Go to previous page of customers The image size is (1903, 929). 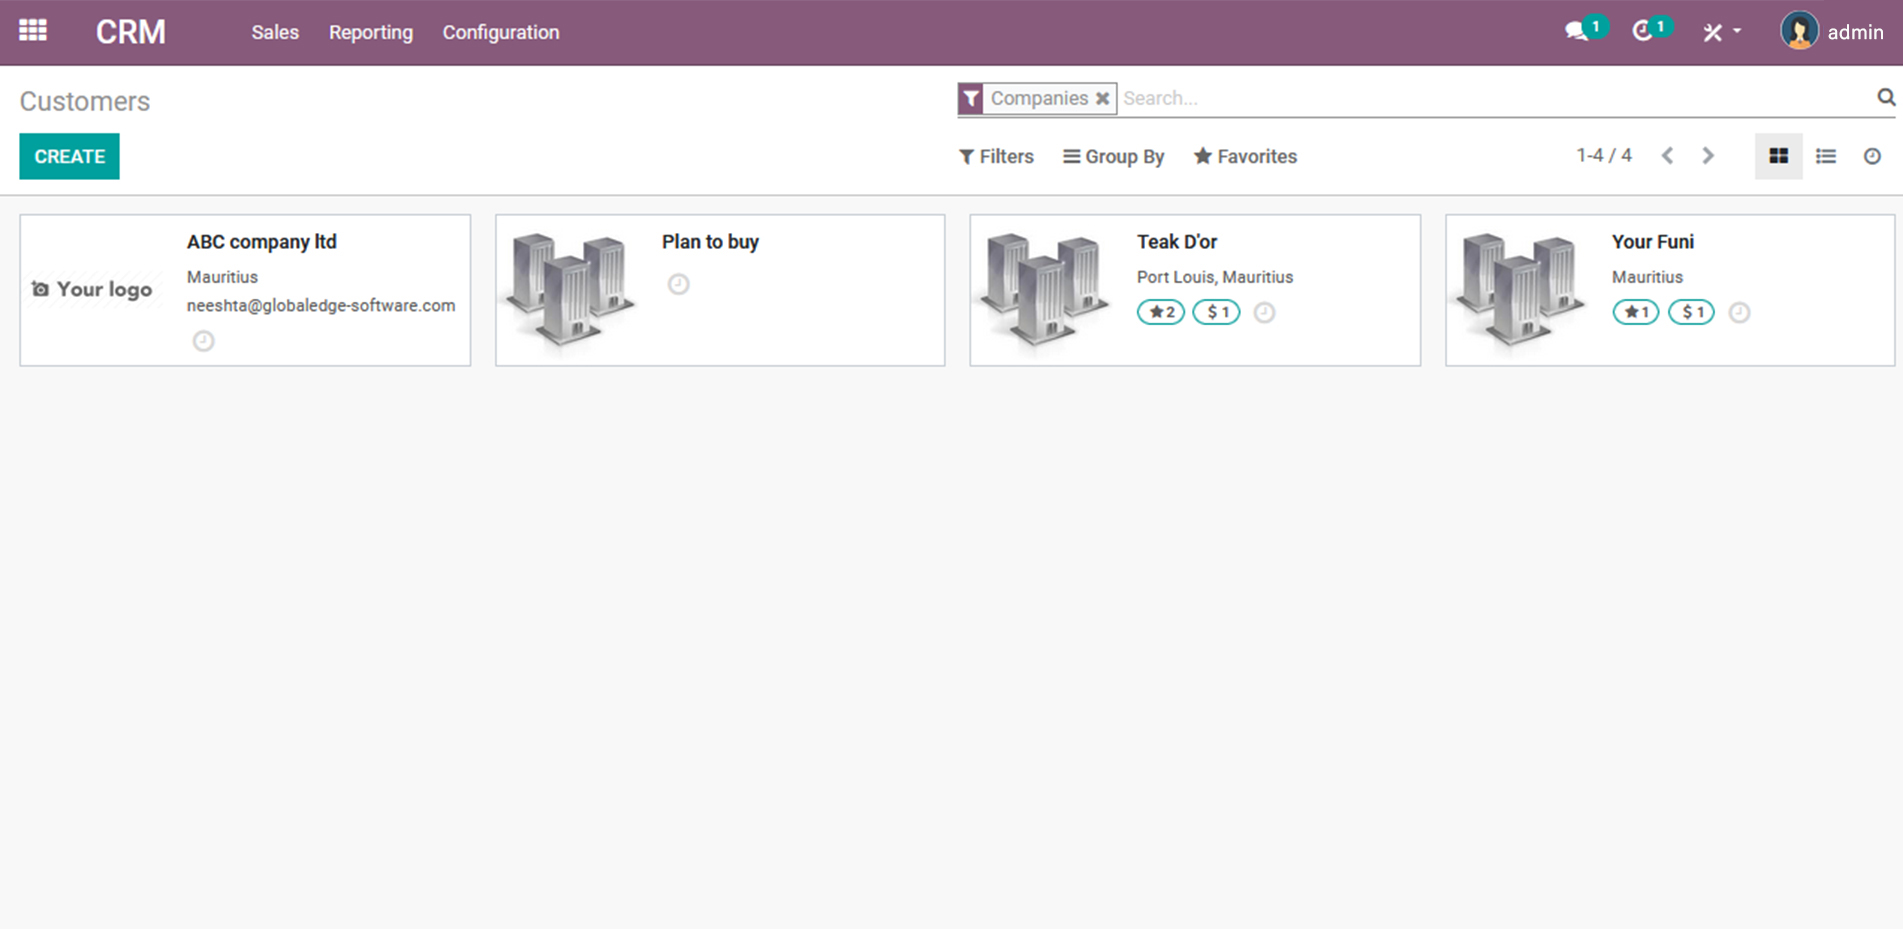click(x=1667, y=156)
